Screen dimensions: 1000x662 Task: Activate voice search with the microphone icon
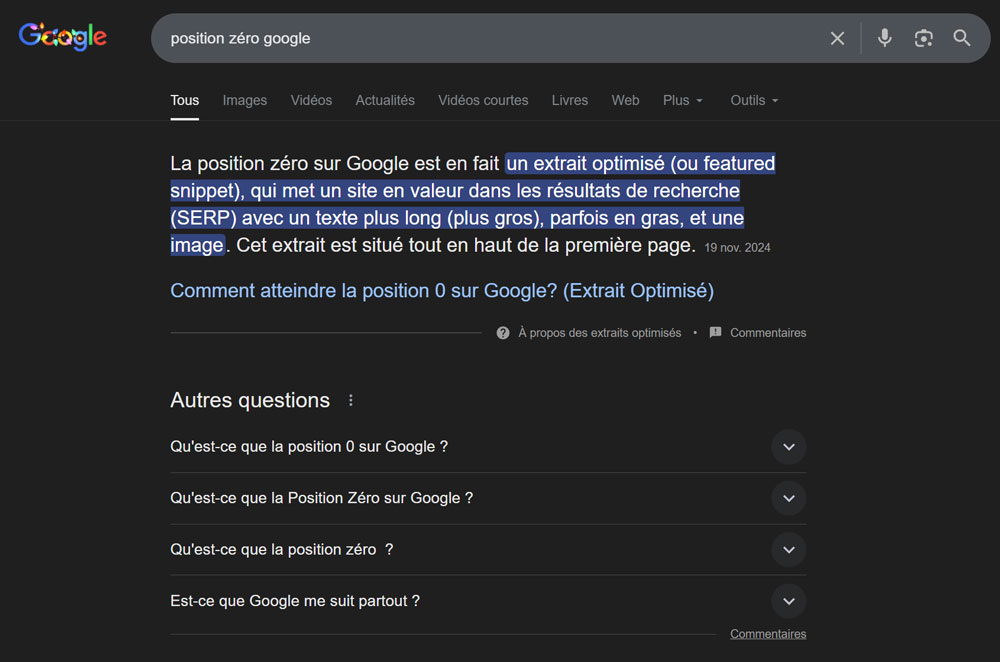click(884, 37)
